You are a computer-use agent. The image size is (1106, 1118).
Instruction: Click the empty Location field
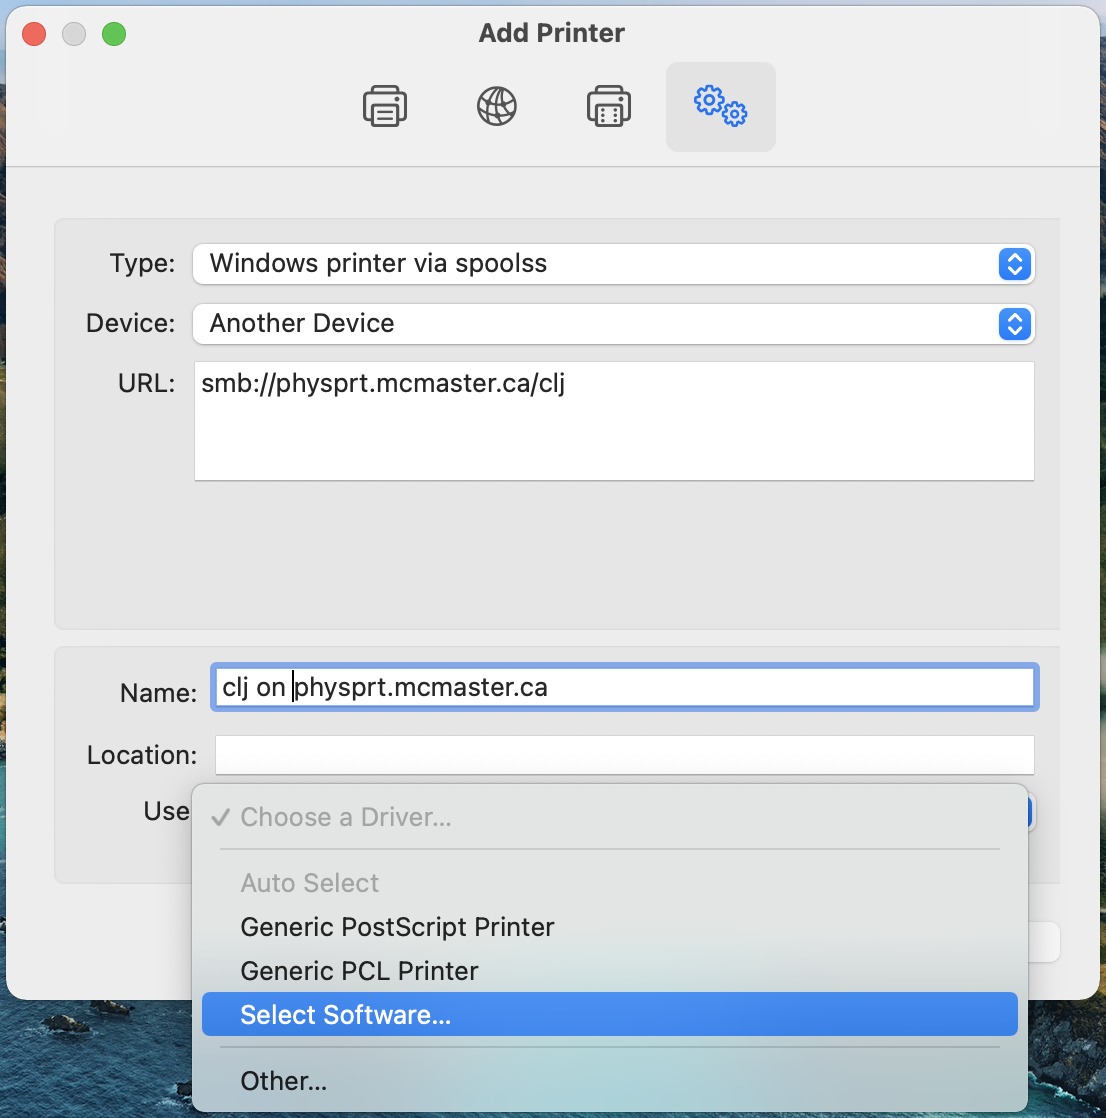click(624, 755)
